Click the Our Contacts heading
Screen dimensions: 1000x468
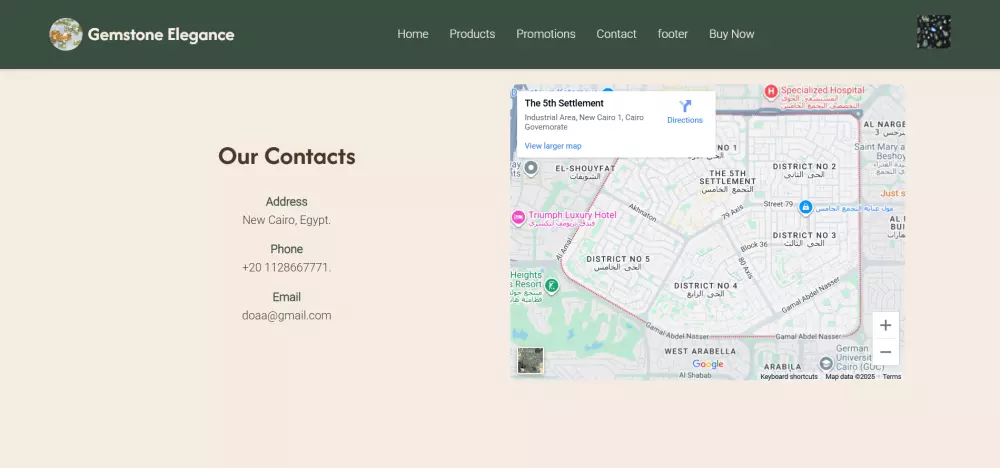[287, 156]
